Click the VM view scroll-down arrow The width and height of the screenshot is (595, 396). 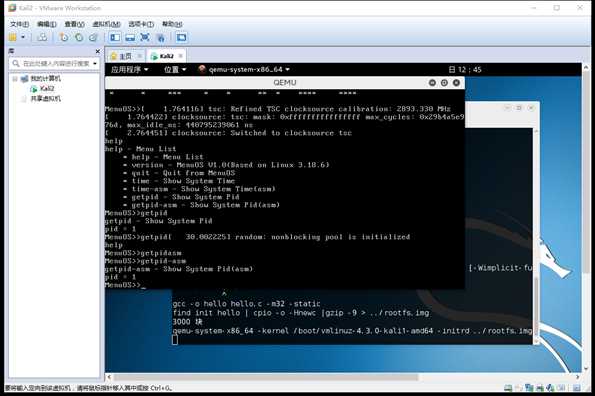(x=586, y=369)
